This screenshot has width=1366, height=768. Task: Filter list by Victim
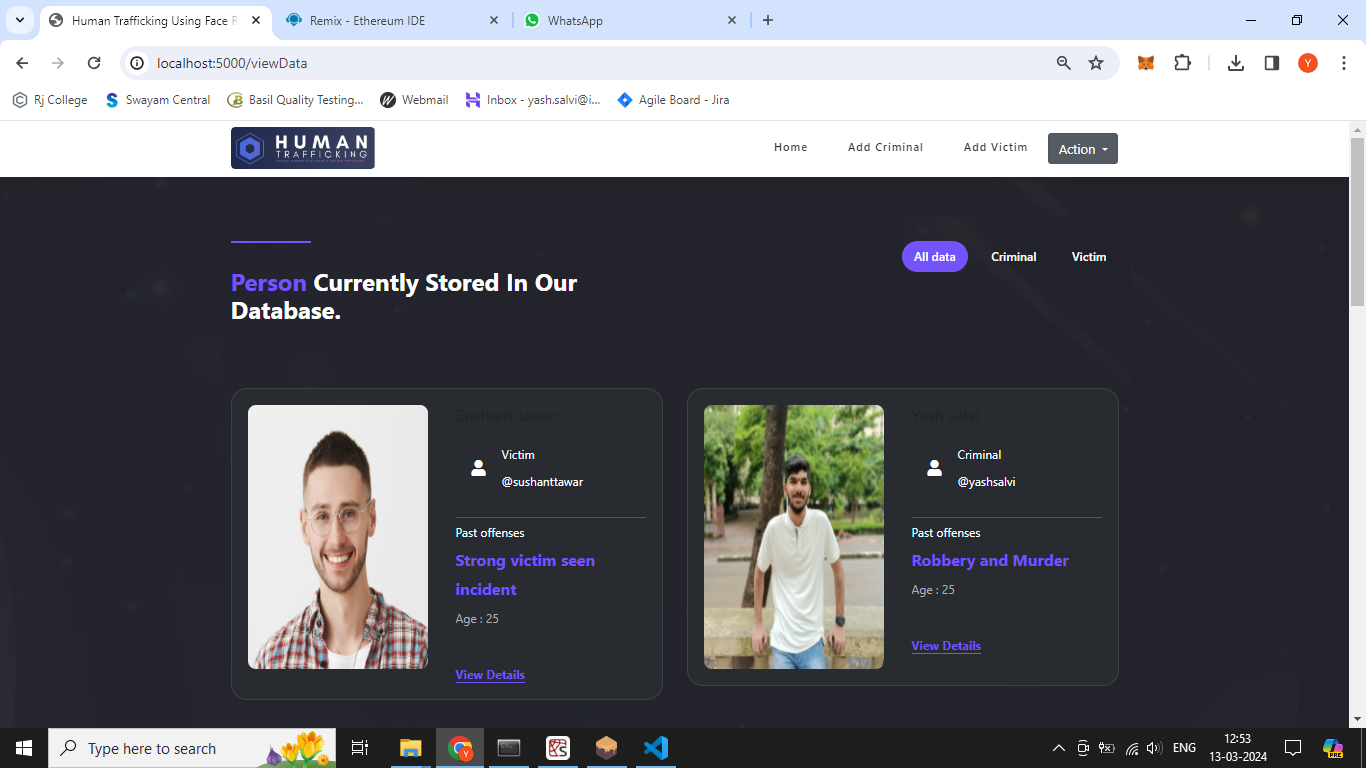coord(1089,257)
